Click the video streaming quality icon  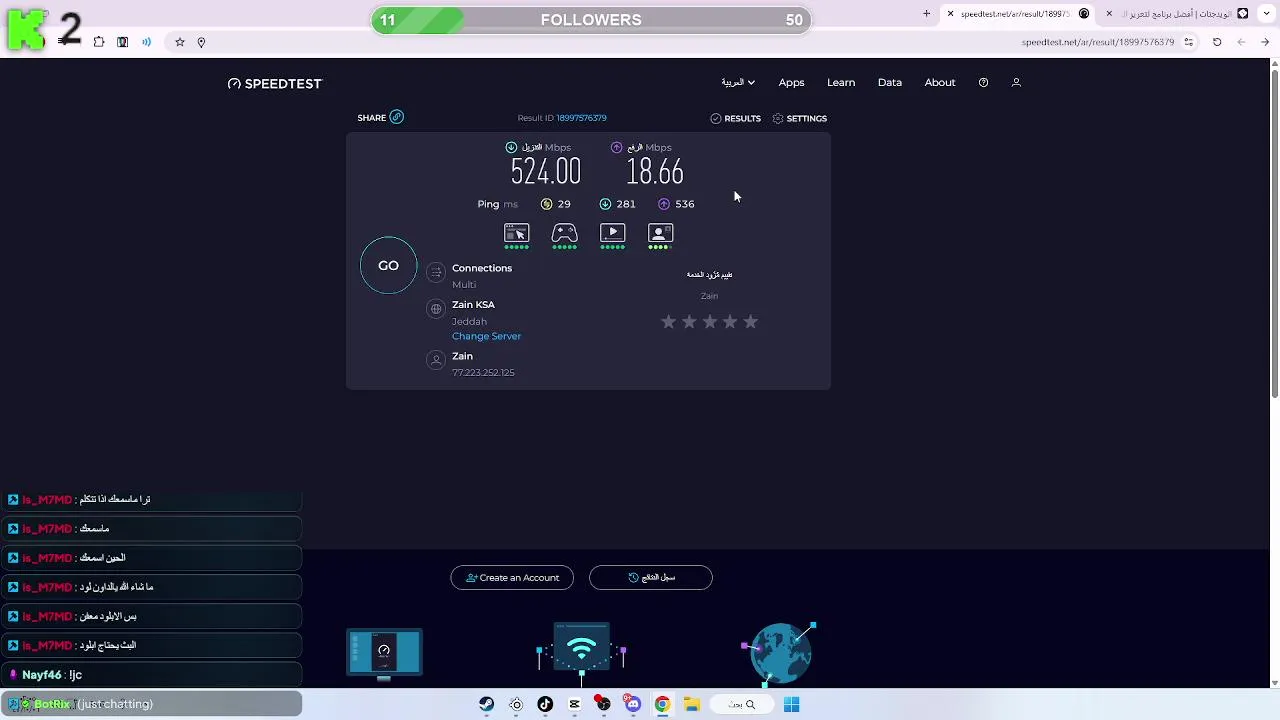(612, 233)
